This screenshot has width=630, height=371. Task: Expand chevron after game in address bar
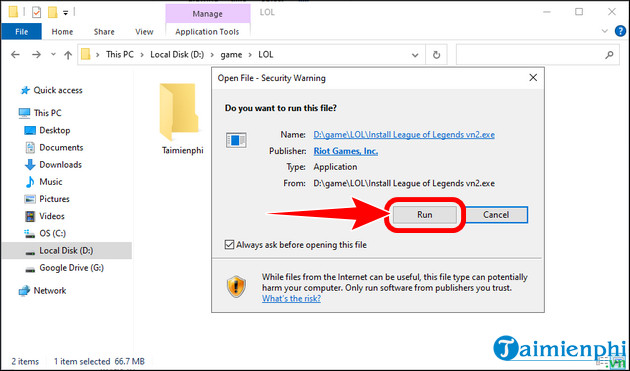(x=250, y=55)
